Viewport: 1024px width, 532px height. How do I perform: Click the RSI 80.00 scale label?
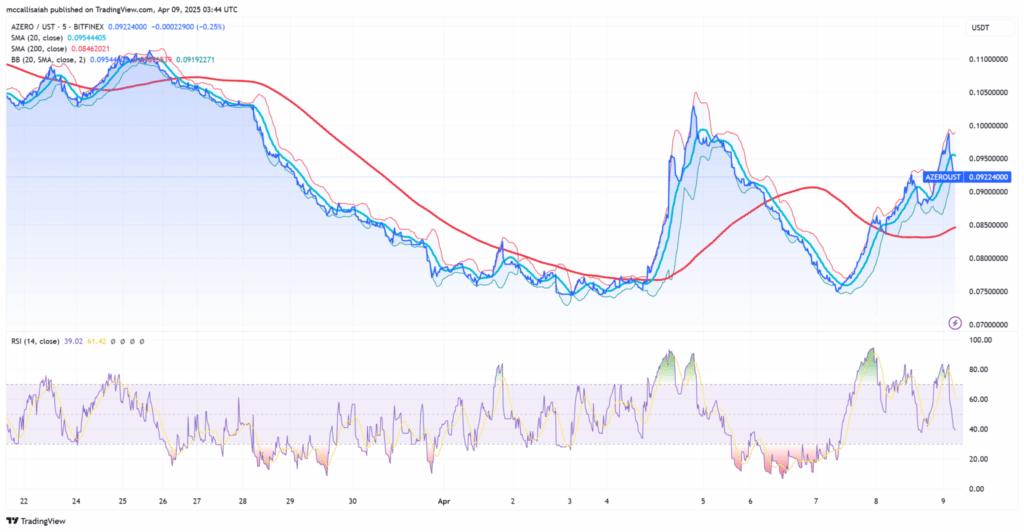(x=982, y=370)
